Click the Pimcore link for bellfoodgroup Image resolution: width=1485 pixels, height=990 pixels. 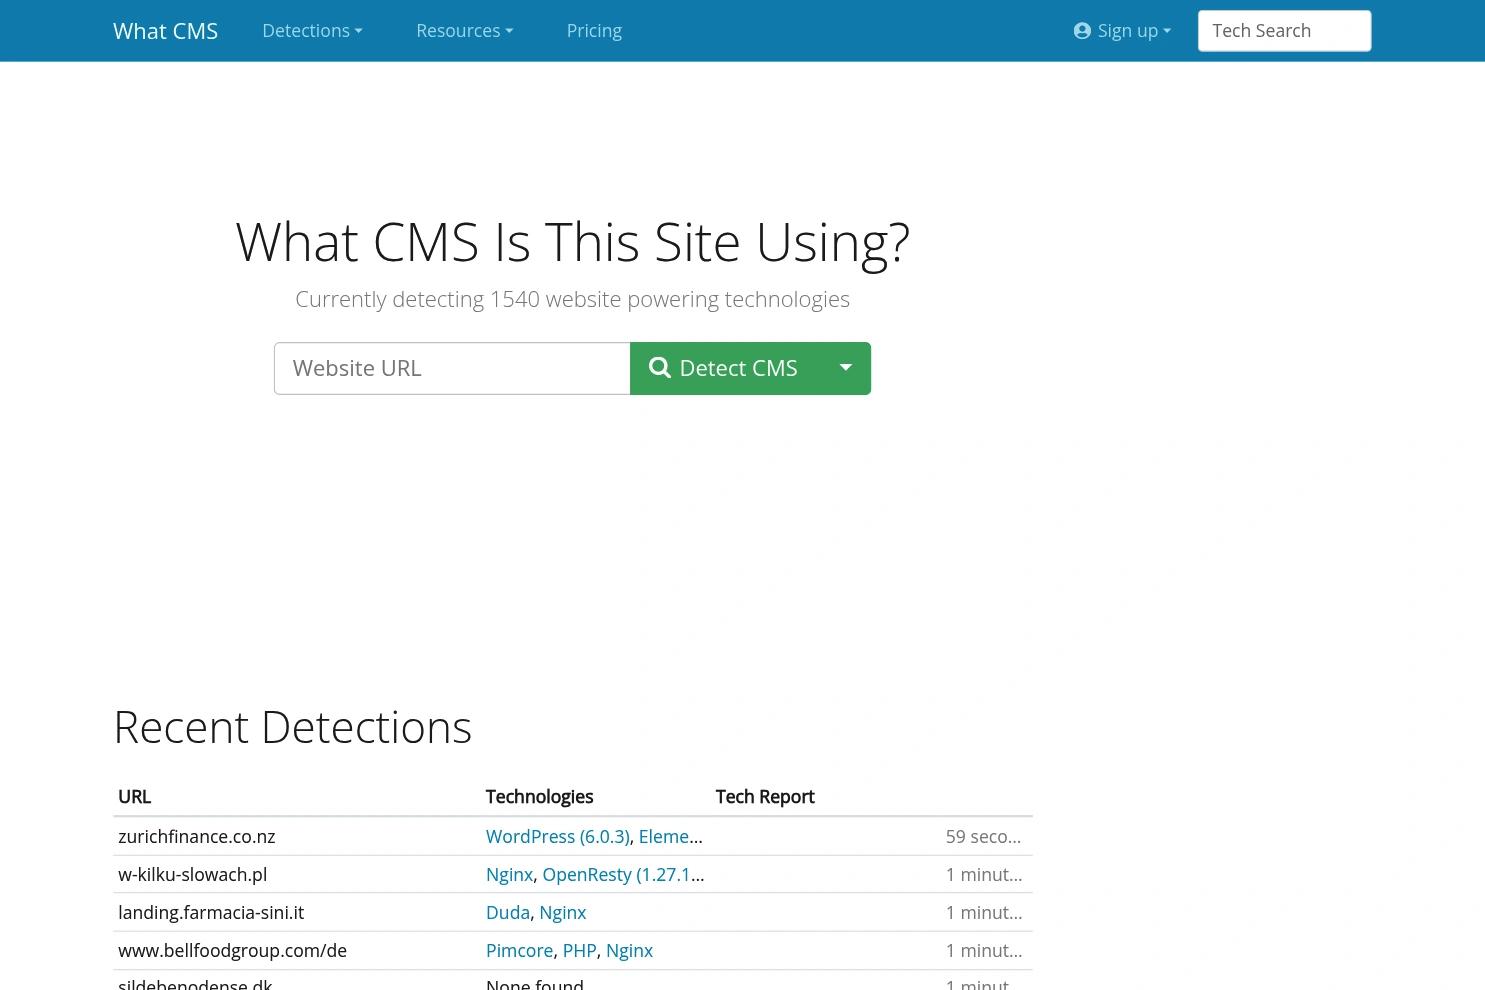tap(519, 950)
